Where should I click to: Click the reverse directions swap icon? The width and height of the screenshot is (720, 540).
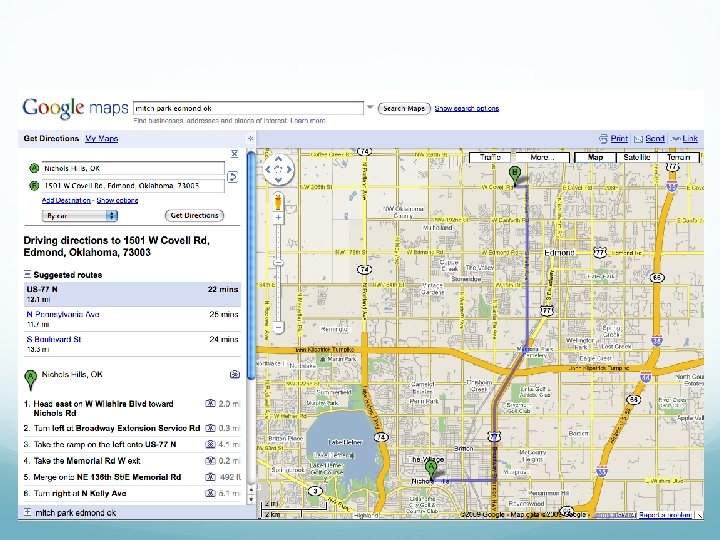tap(232, 177)
